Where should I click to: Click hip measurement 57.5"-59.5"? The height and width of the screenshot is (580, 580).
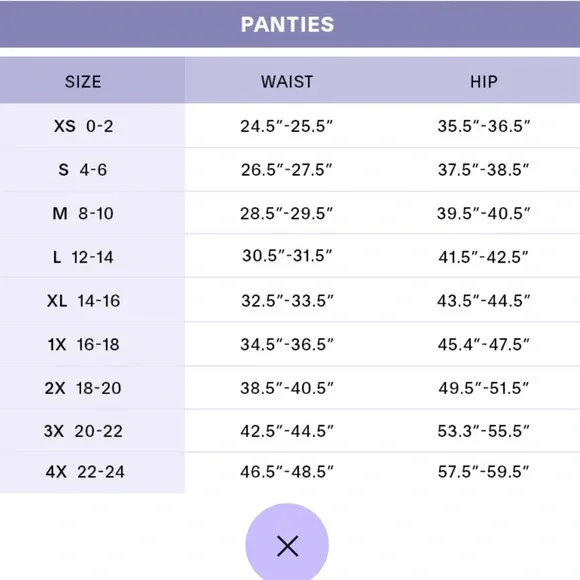483,472
